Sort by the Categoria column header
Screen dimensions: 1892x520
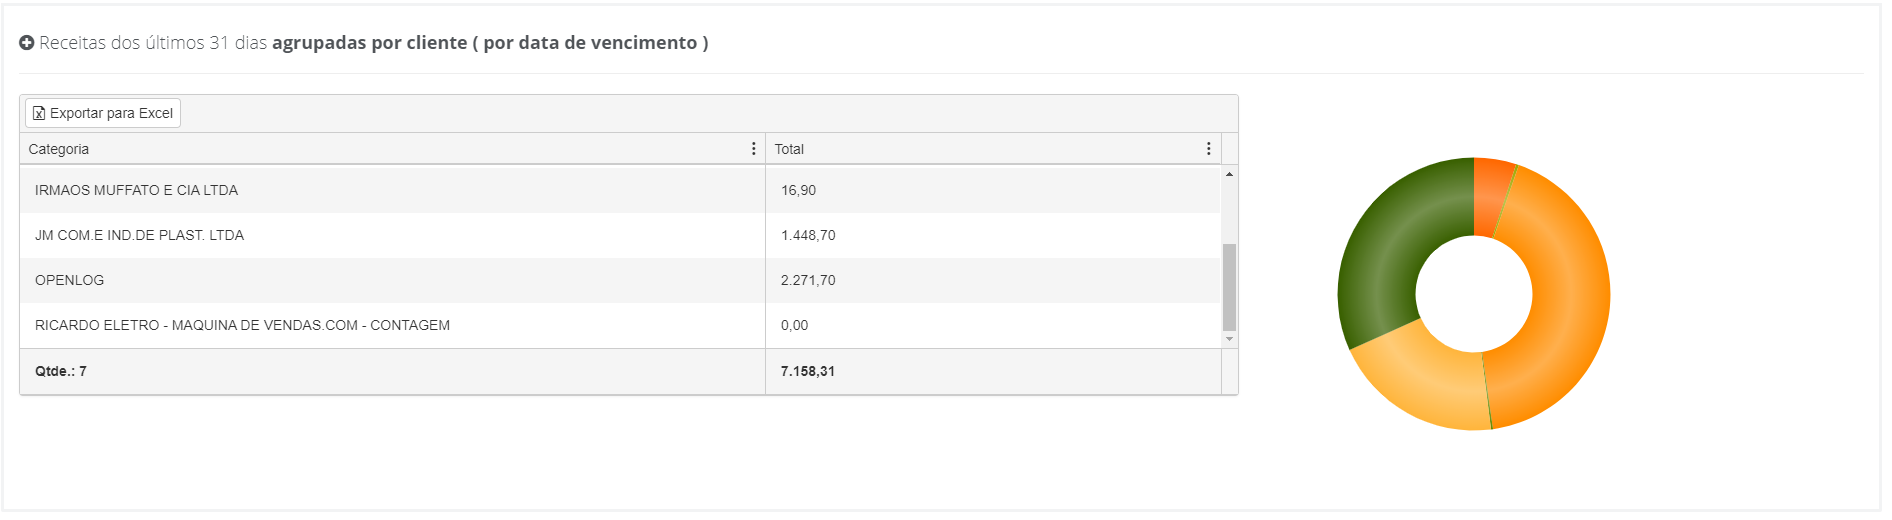click(59, 149)
